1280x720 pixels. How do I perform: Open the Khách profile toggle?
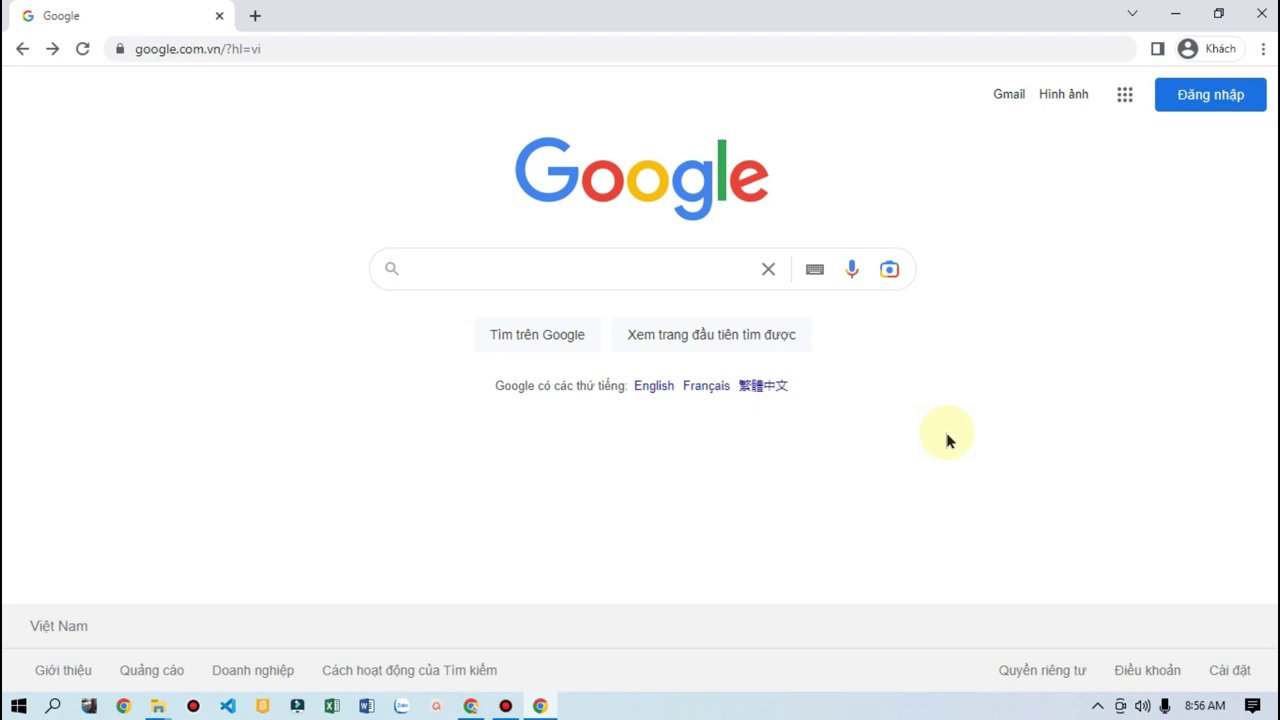point(1206,48)
